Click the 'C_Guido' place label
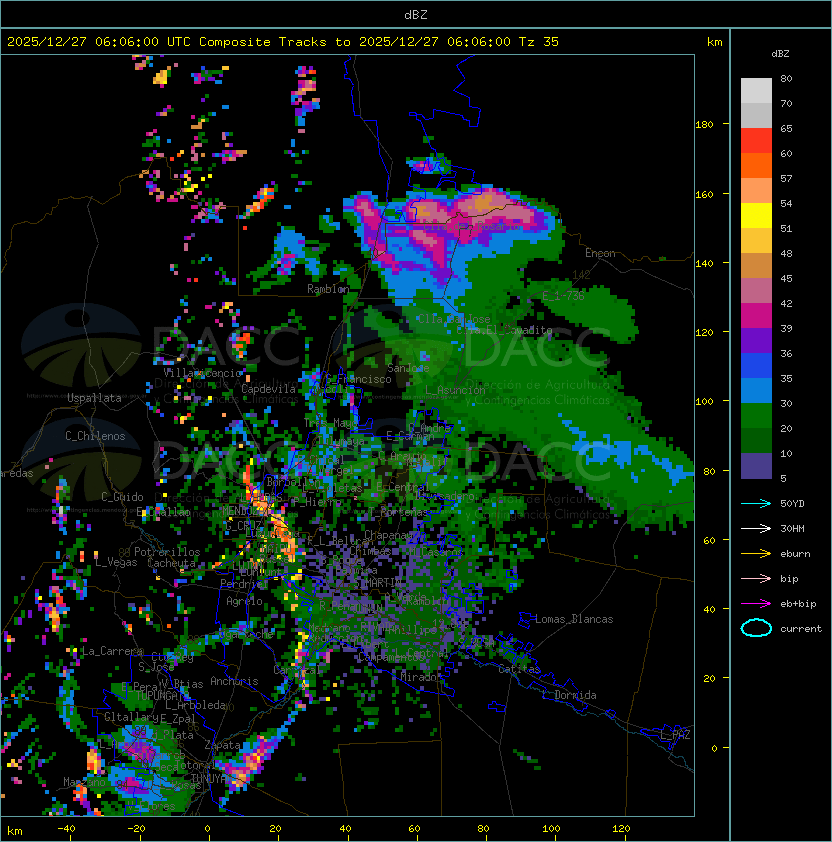Screen dimensions: 832x842 (x=122, y=497)
